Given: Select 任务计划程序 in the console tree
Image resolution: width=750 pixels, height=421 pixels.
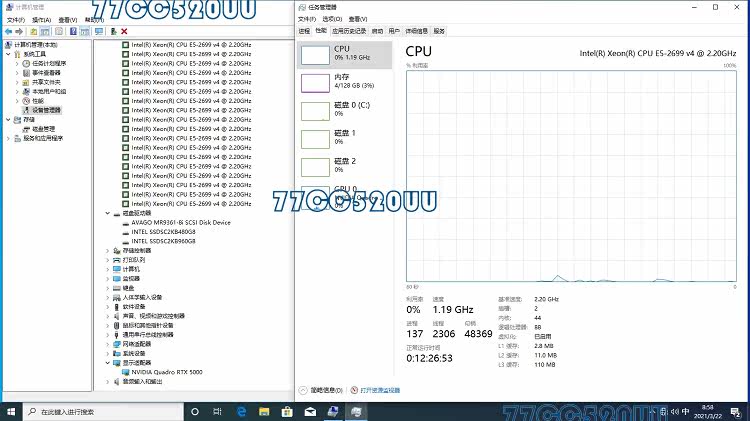Looking at the screenshot, I should point(49,63).
